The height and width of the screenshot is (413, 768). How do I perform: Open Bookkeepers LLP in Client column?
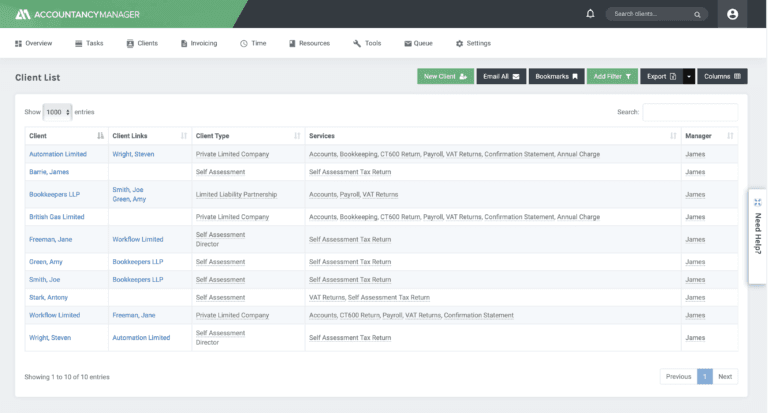54,194
